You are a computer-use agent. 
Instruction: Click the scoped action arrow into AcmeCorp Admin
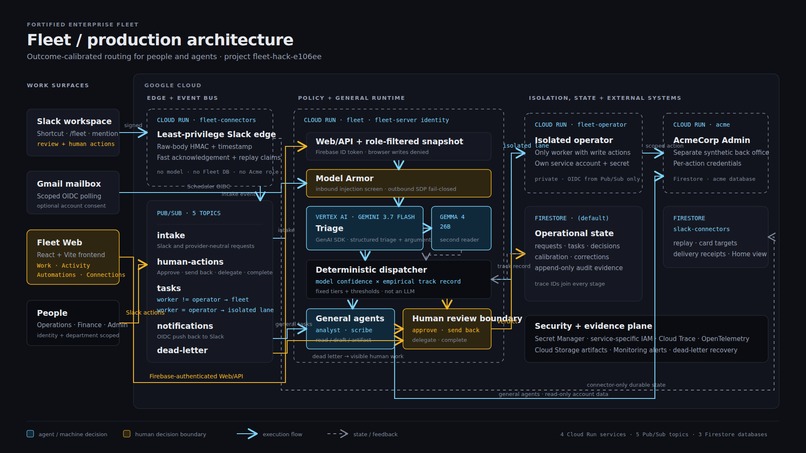click(653, 153)
